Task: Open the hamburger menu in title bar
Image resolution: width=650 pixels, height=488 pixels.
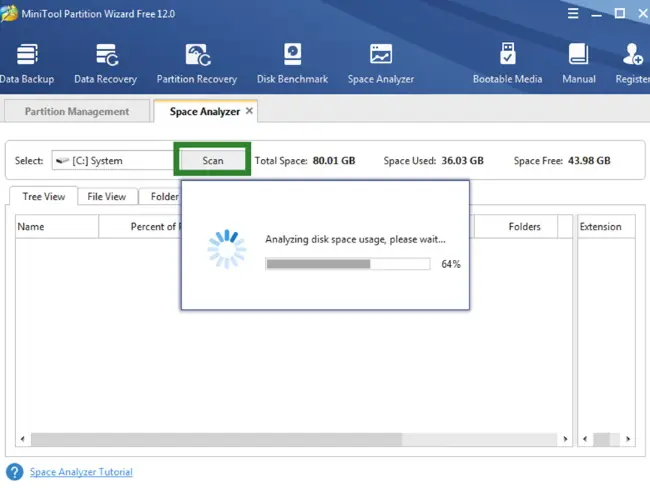Action: 573,14
